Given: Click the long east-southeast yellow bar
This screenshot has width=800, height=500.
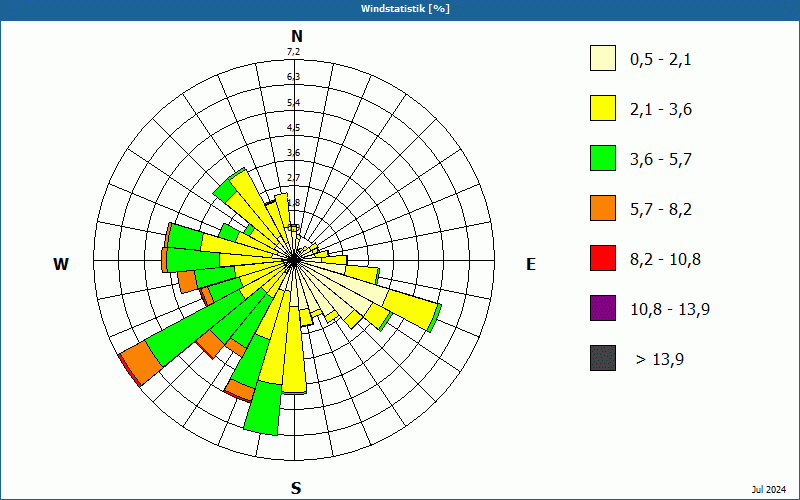Looking at the screenshot, I should [x=411, y=311].
